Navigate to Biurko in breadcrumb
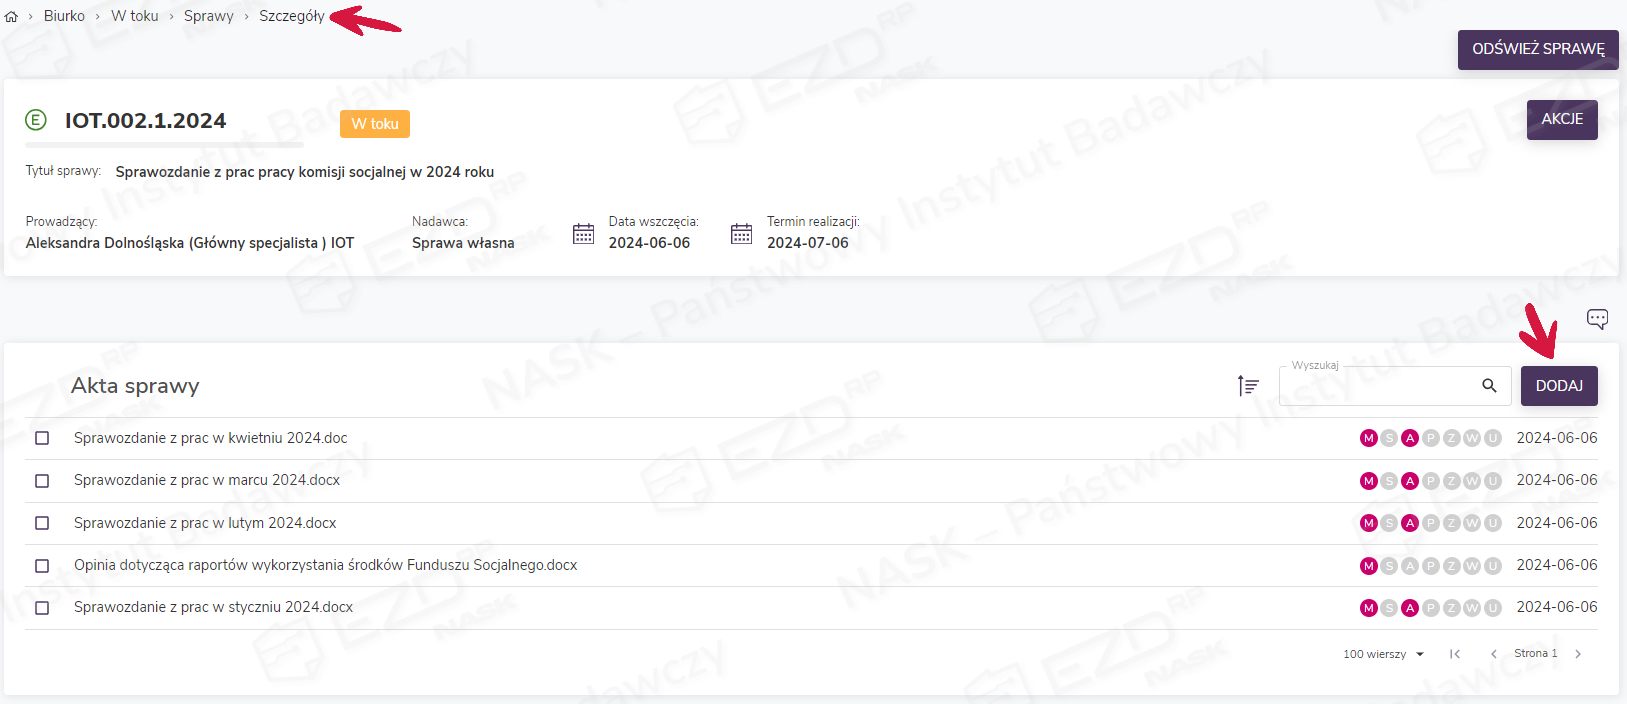The image size is (1627, 704). click(64, 16)
